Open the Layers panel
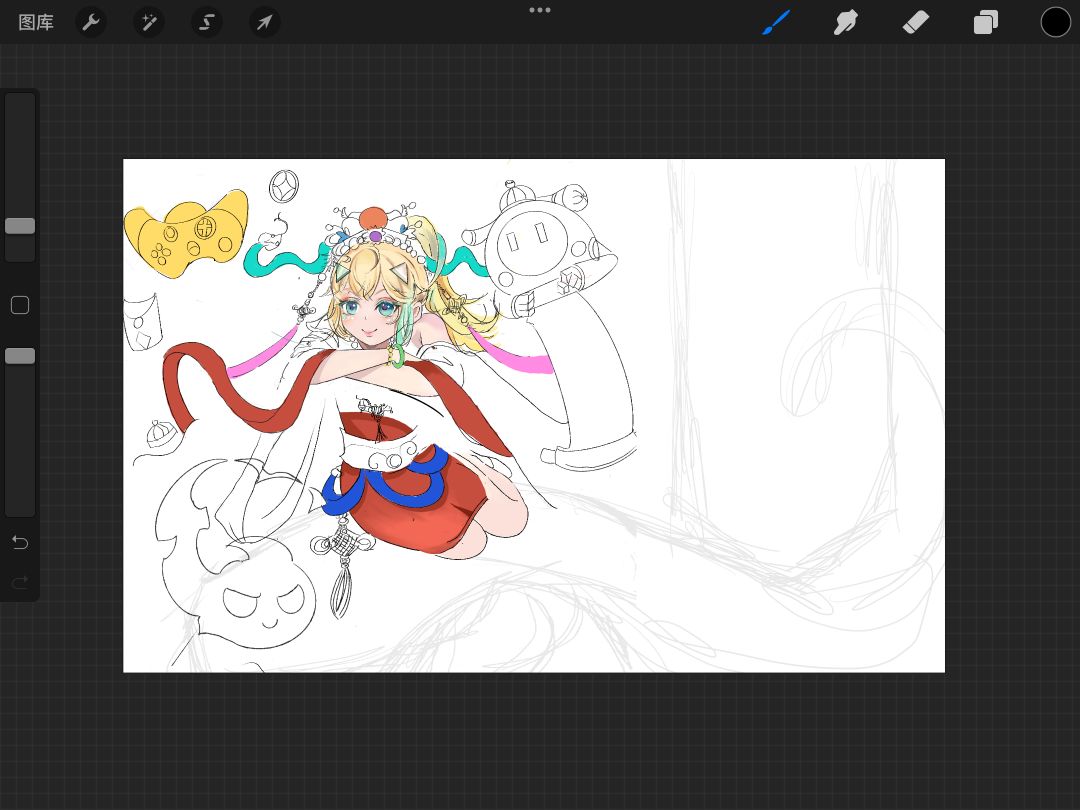This screenshot has width=1080, height=810. pyautogui.click(x=986, y=22)
